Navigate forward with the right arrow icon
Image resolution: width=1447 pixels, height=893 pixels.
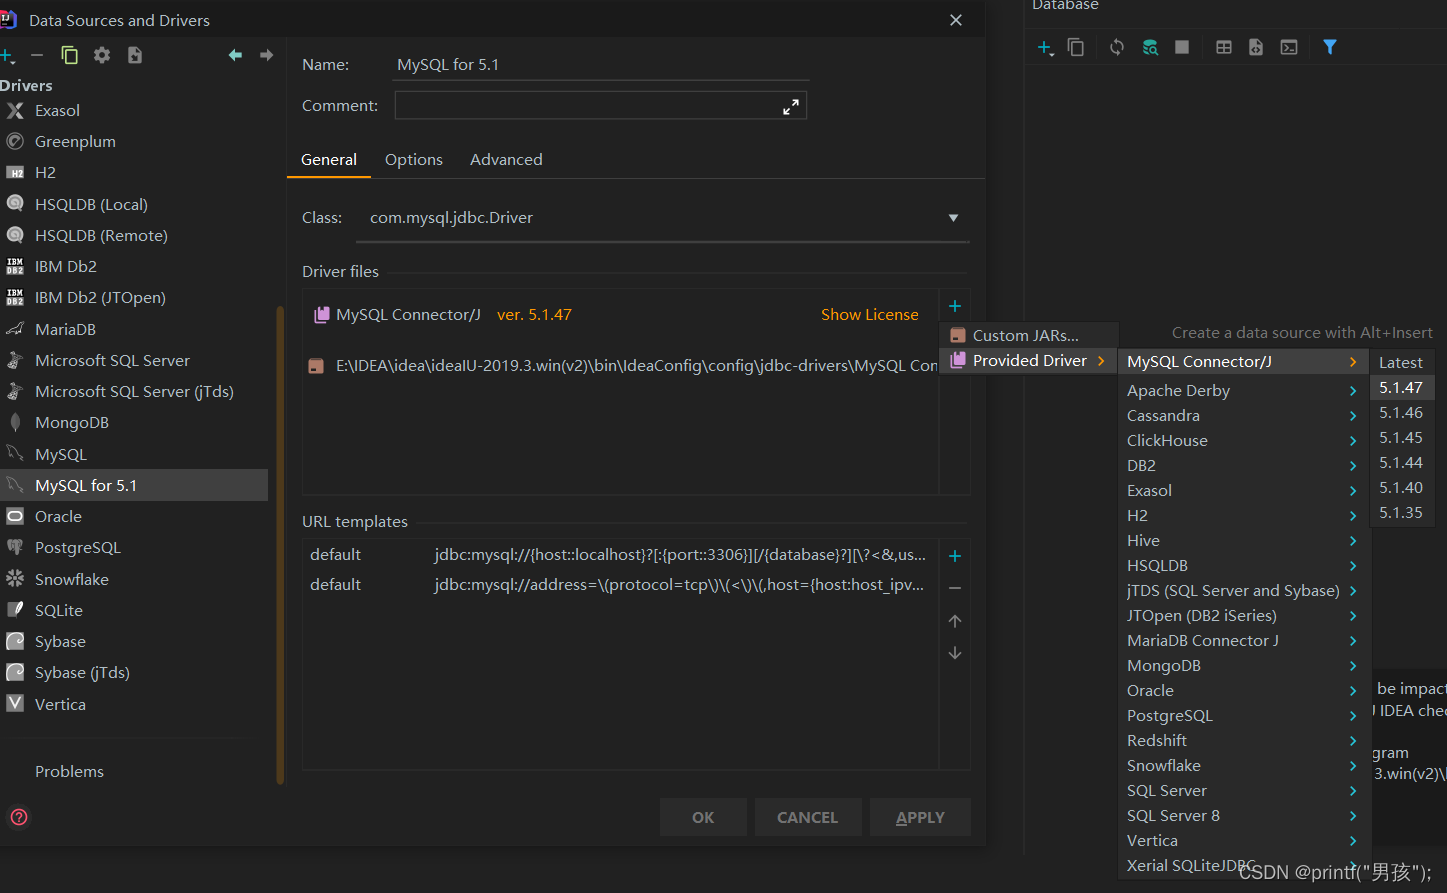[266, 55]
